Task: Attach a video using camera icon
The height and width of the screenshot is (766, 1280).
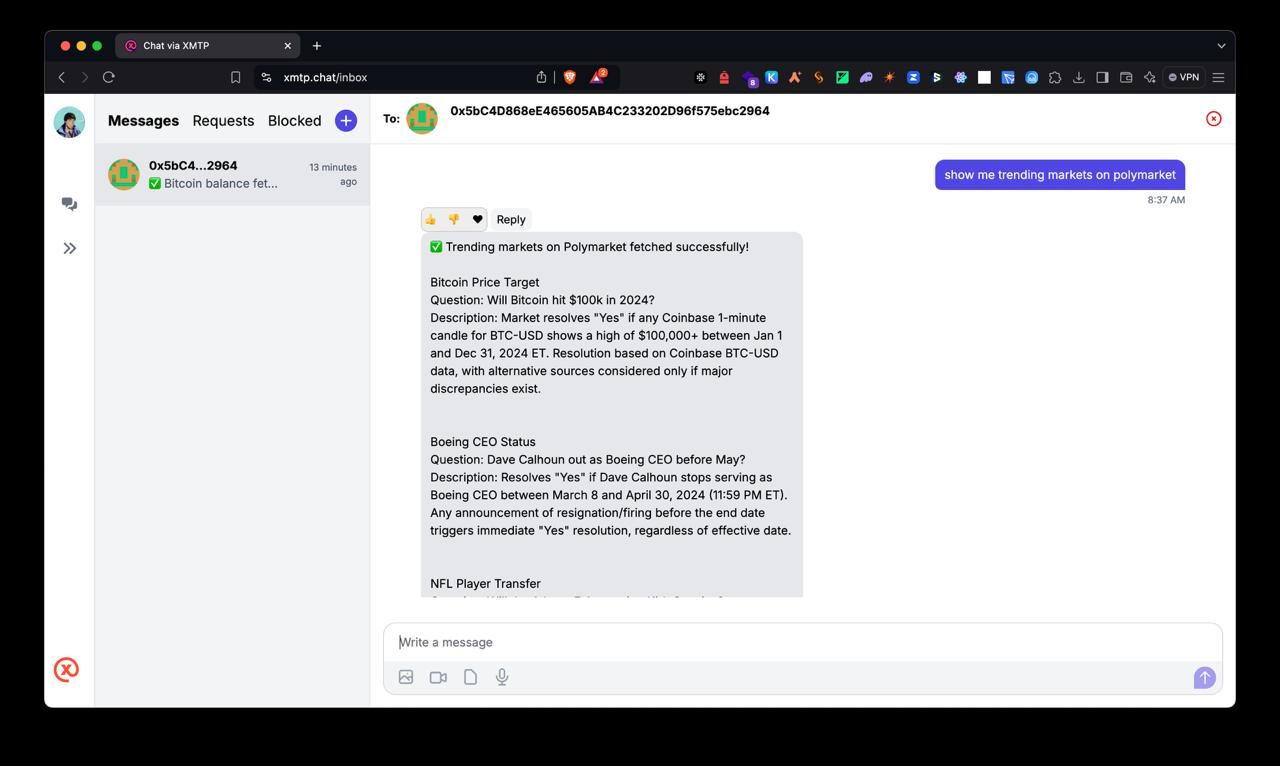Action: [438, 677]
